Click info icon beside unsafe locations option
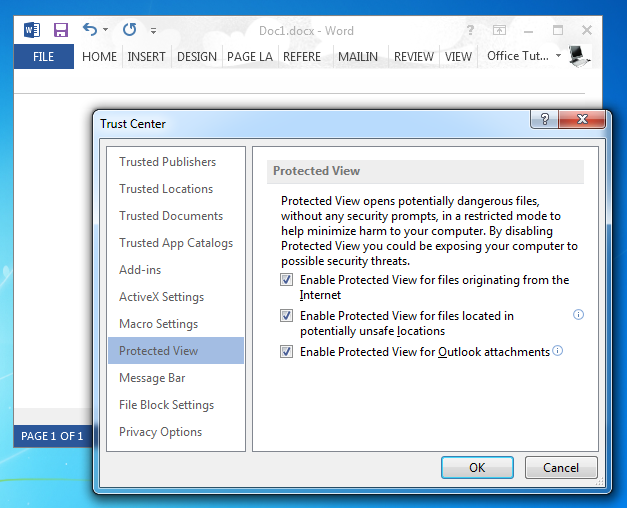The image size is (627, 508). [578, 315]
